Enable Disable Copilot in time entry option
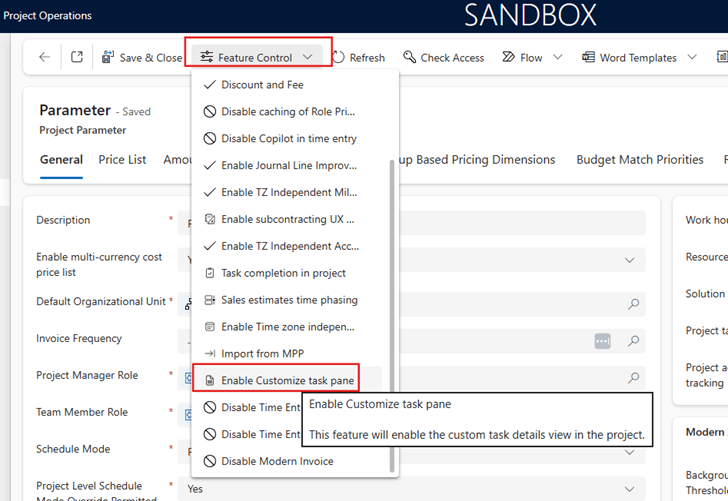The width and height of the screenshot is (728, 501). pyautogui.click(x=288, y=139)
